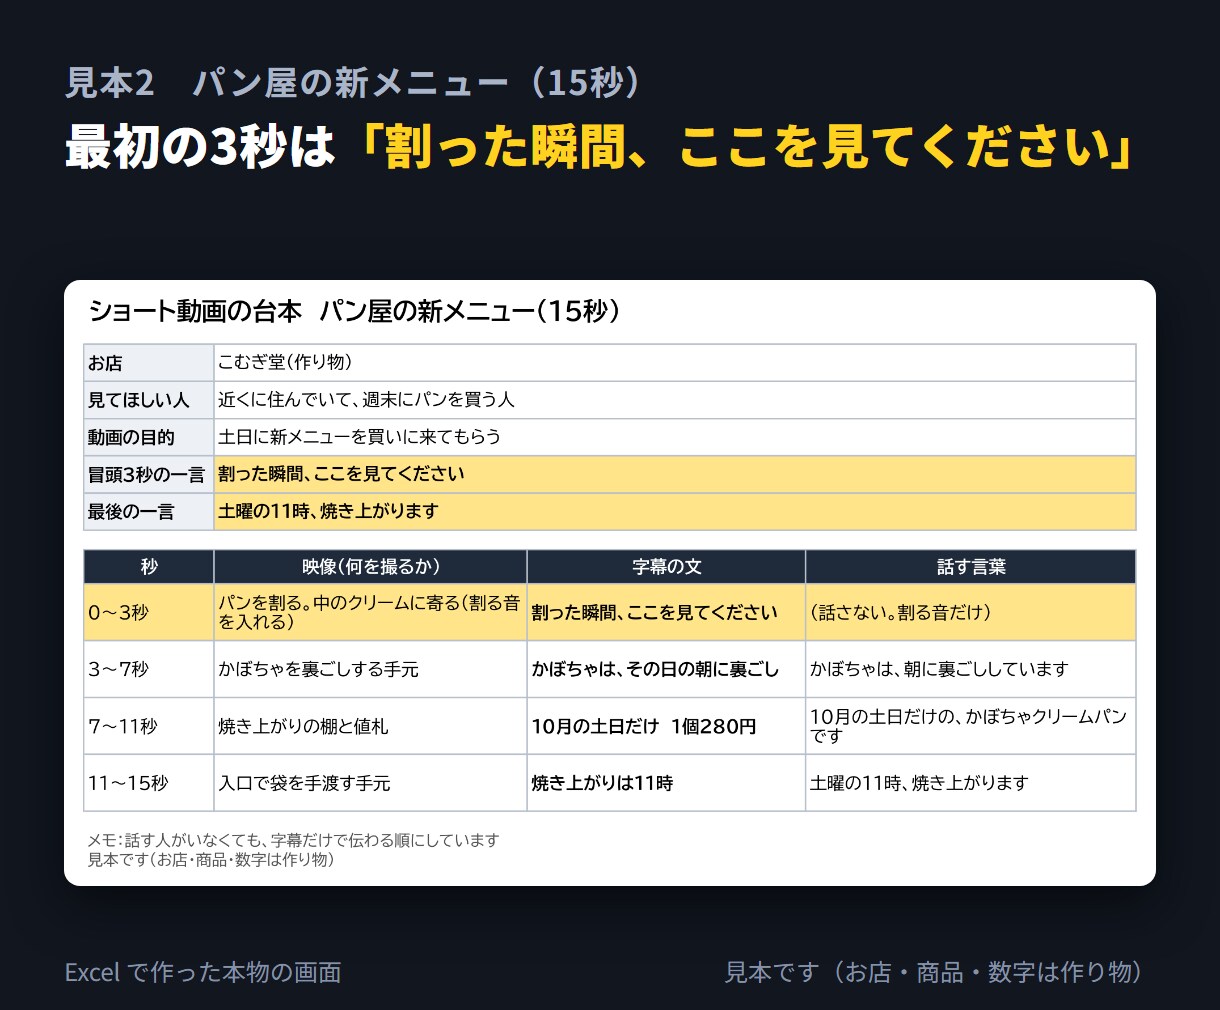The width and height of the screenshot is (1220, 1010).
Task: Click the headline '最初の3秒は「割った瞬間、ここを見てください」'
Action: pyautogui.click(x=600, y=147)
